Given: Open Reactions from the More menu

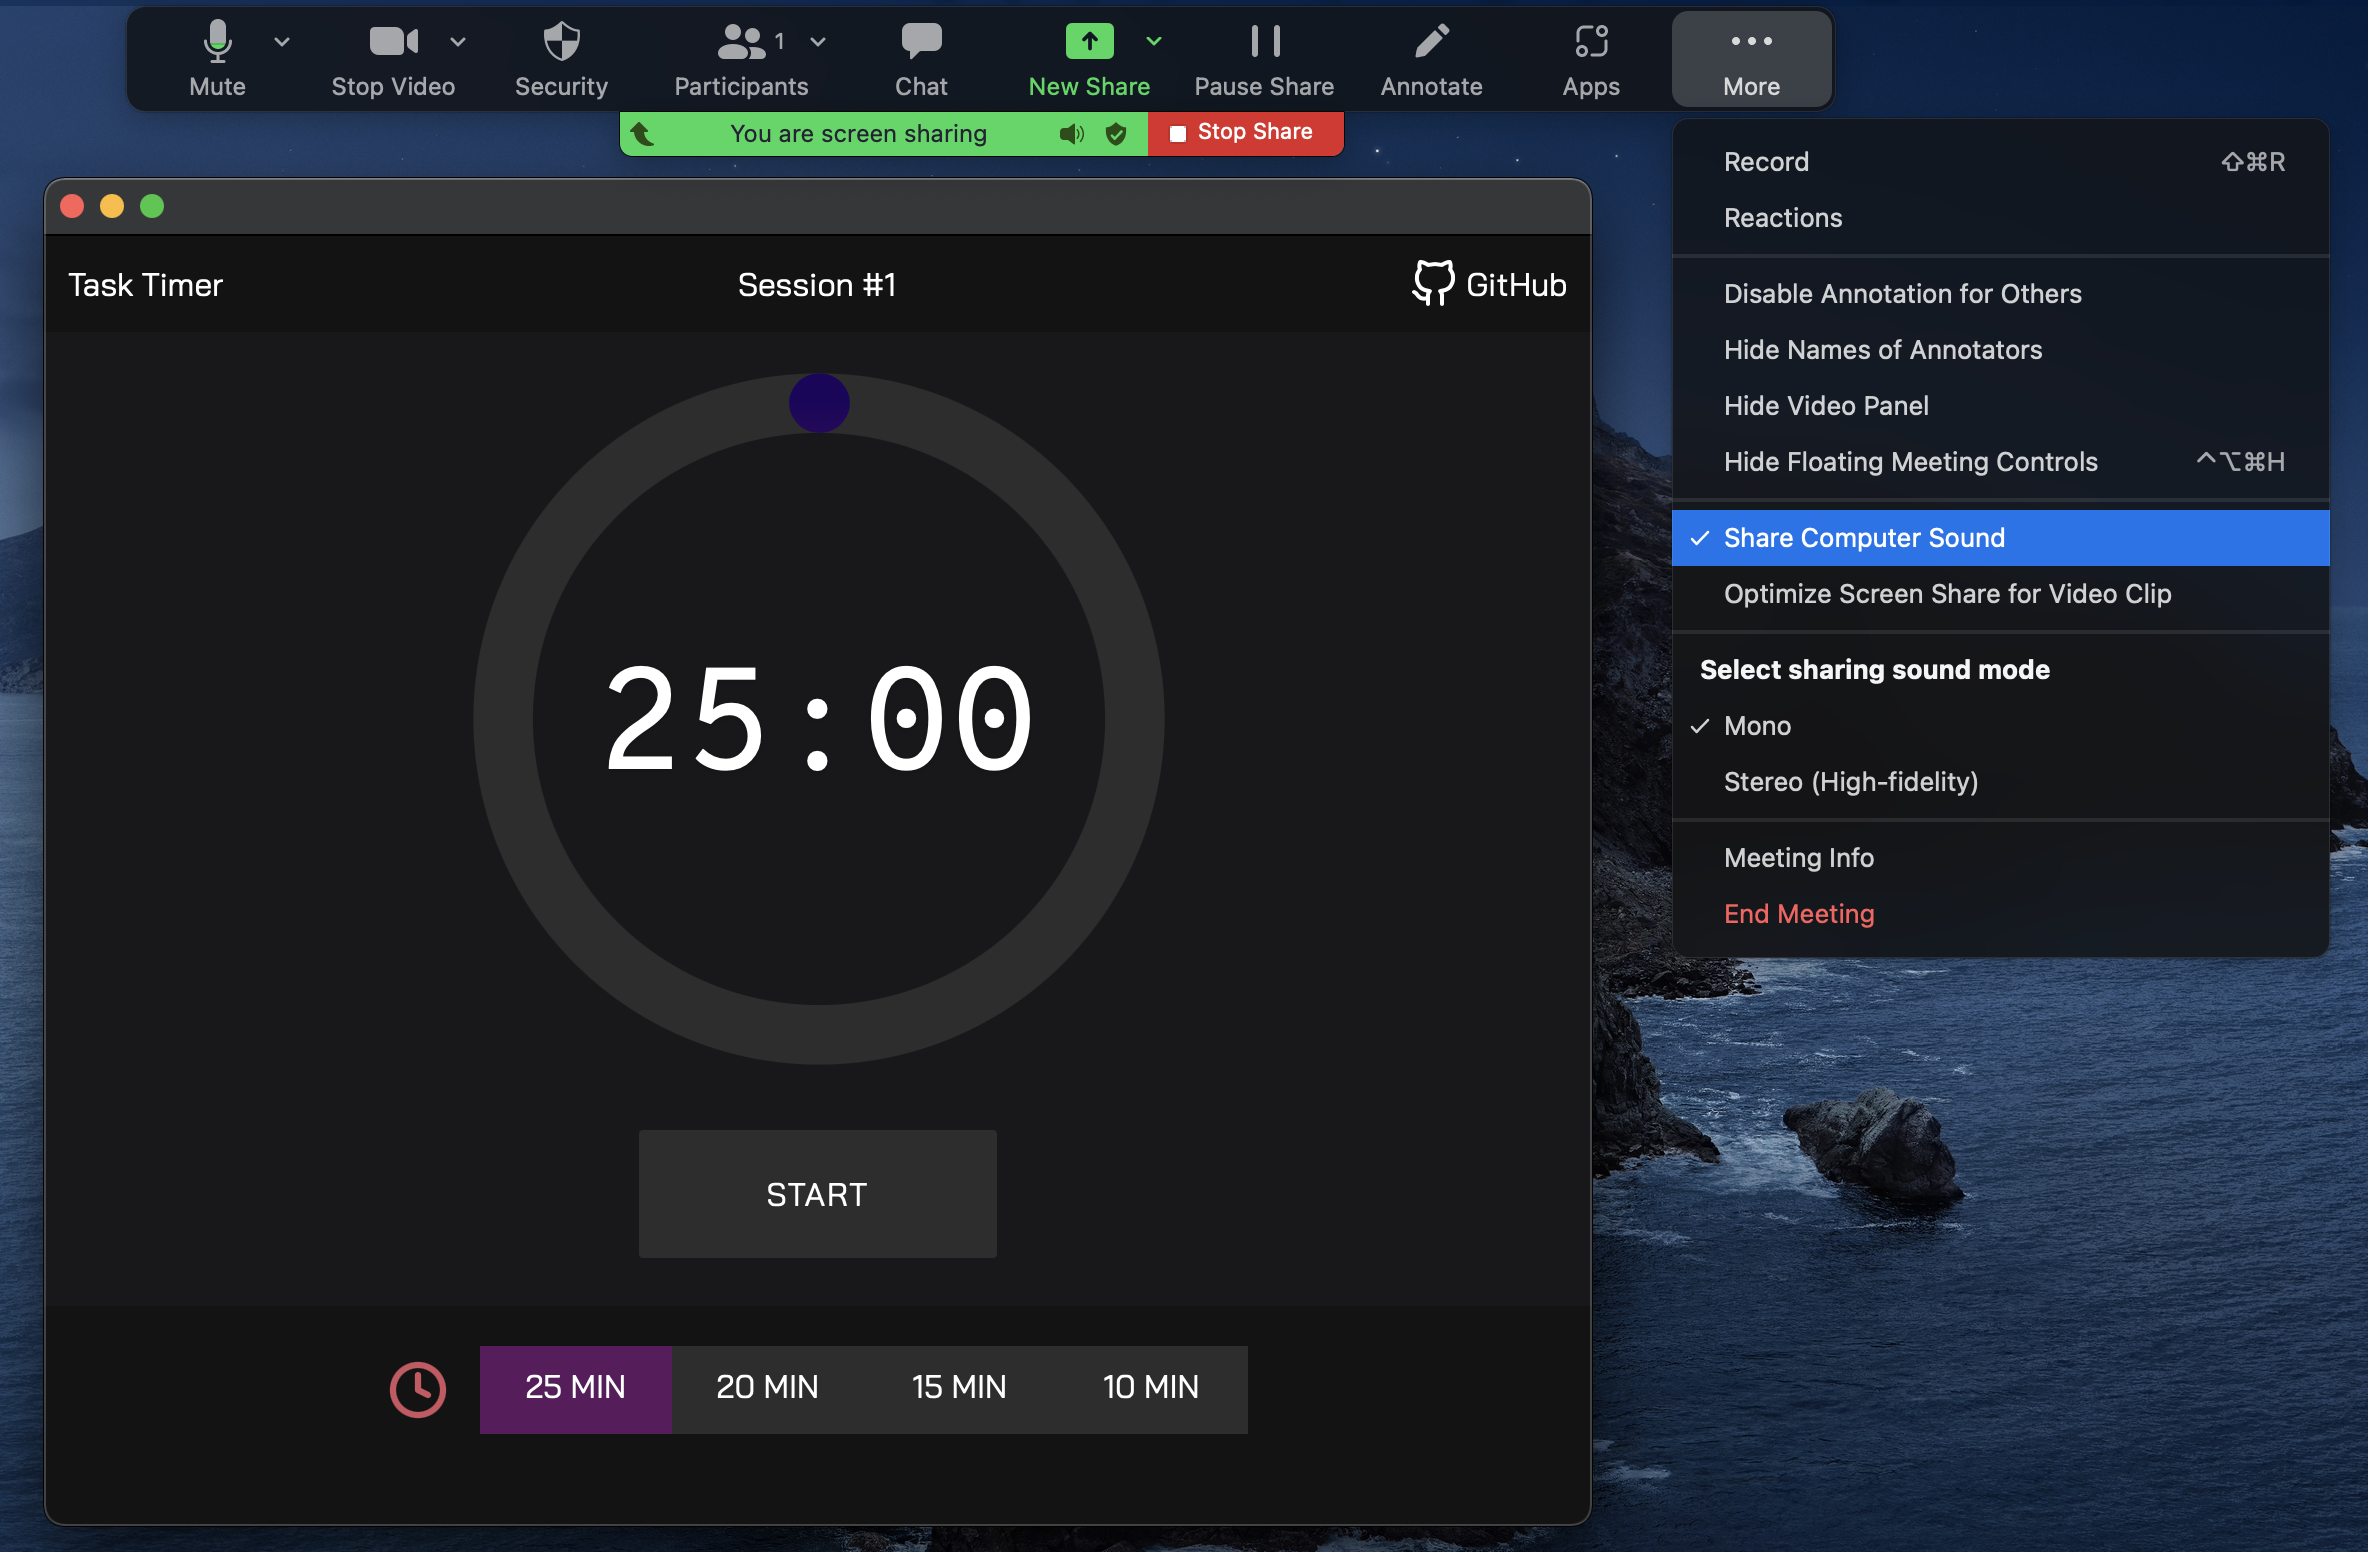Looking at the screenshot, I should tap(2000, 217).
